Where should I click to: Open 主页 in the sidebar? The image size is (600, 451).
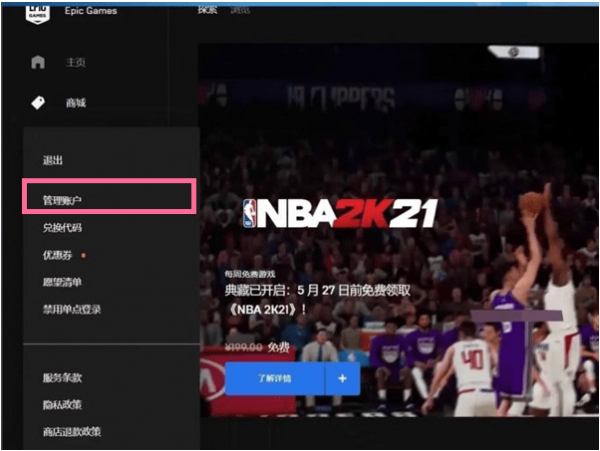[75, 62]
